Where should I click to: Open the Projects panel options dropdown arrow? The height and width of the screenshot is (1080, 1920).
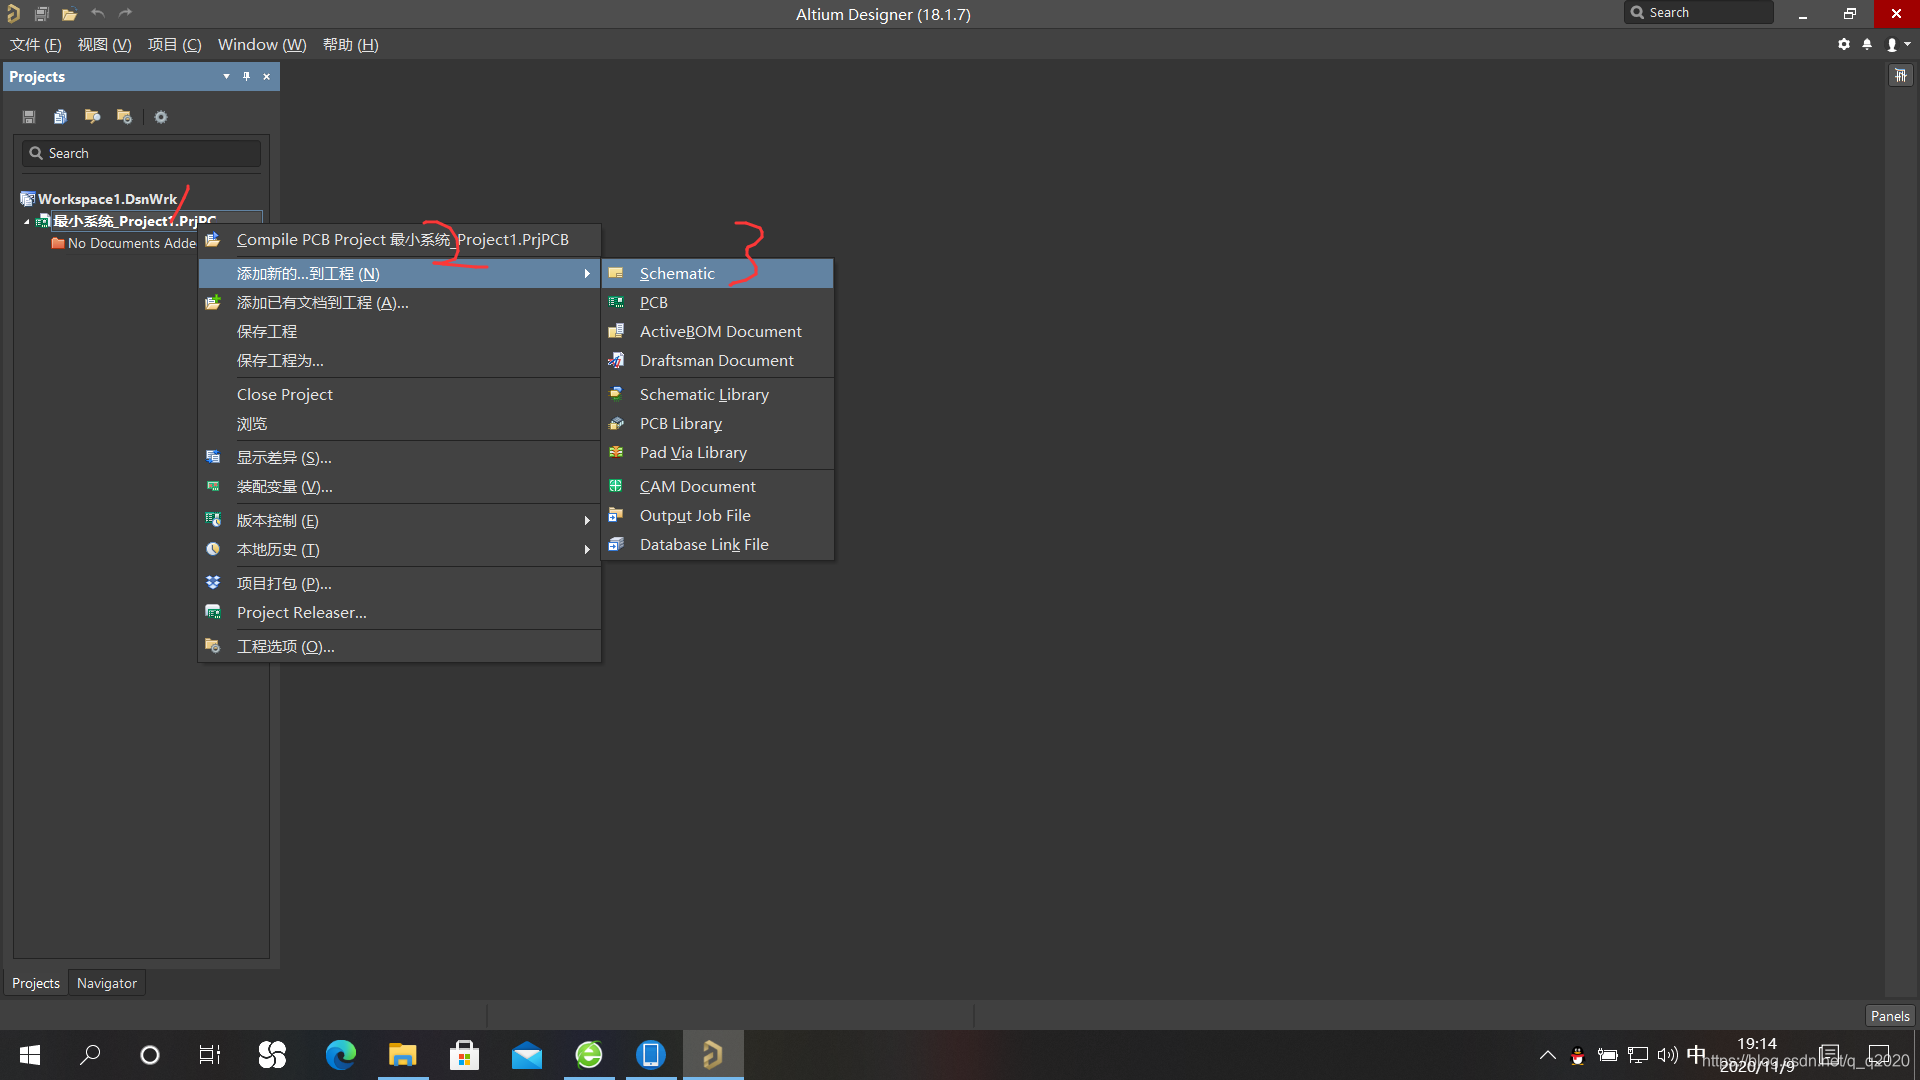pos(226,77)
